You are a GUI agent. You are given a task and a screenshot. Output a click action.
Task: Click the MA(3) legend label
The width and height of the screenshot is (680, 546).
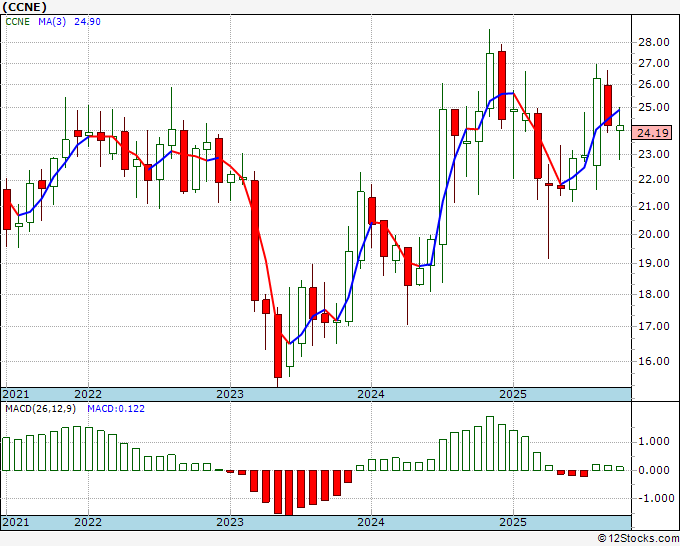[x=52, y=21]
